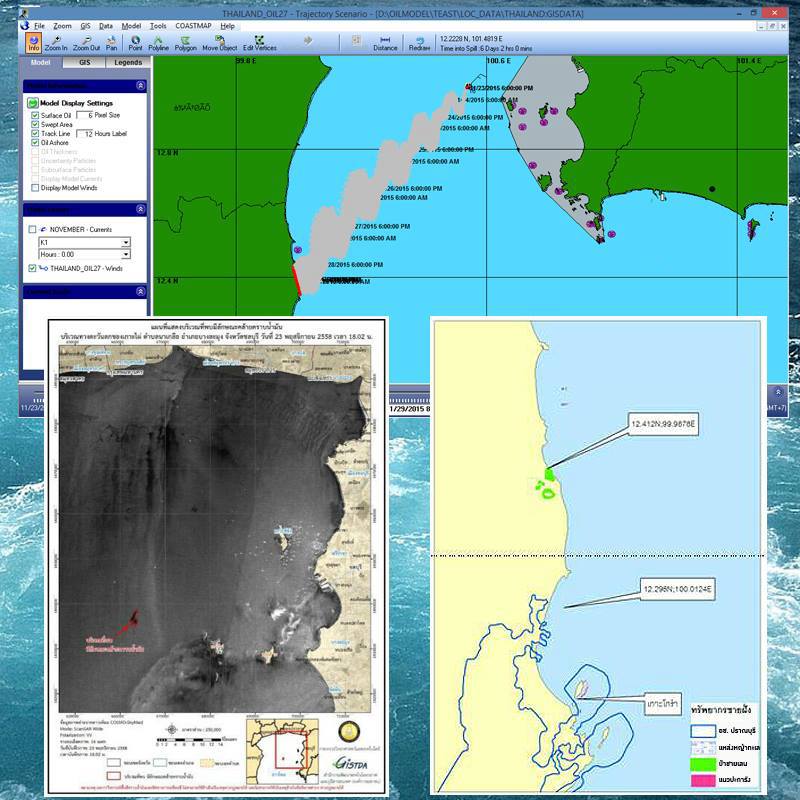Screen dimensions: 800x800
Task: Switch to the Legends tab
Action: pos(128,62)
